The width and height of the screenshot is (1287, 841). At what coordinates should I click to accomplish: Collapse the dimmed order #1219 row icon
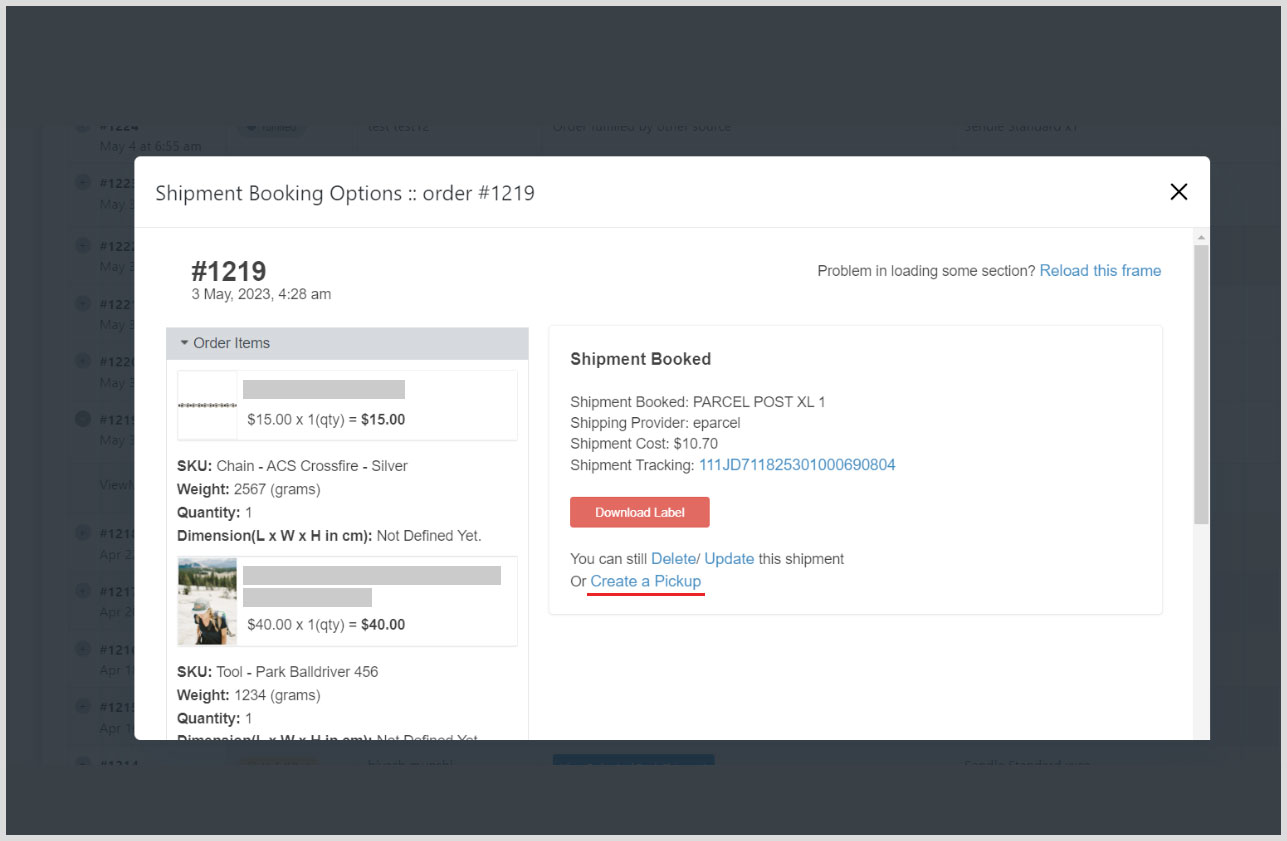coord(83,419)
